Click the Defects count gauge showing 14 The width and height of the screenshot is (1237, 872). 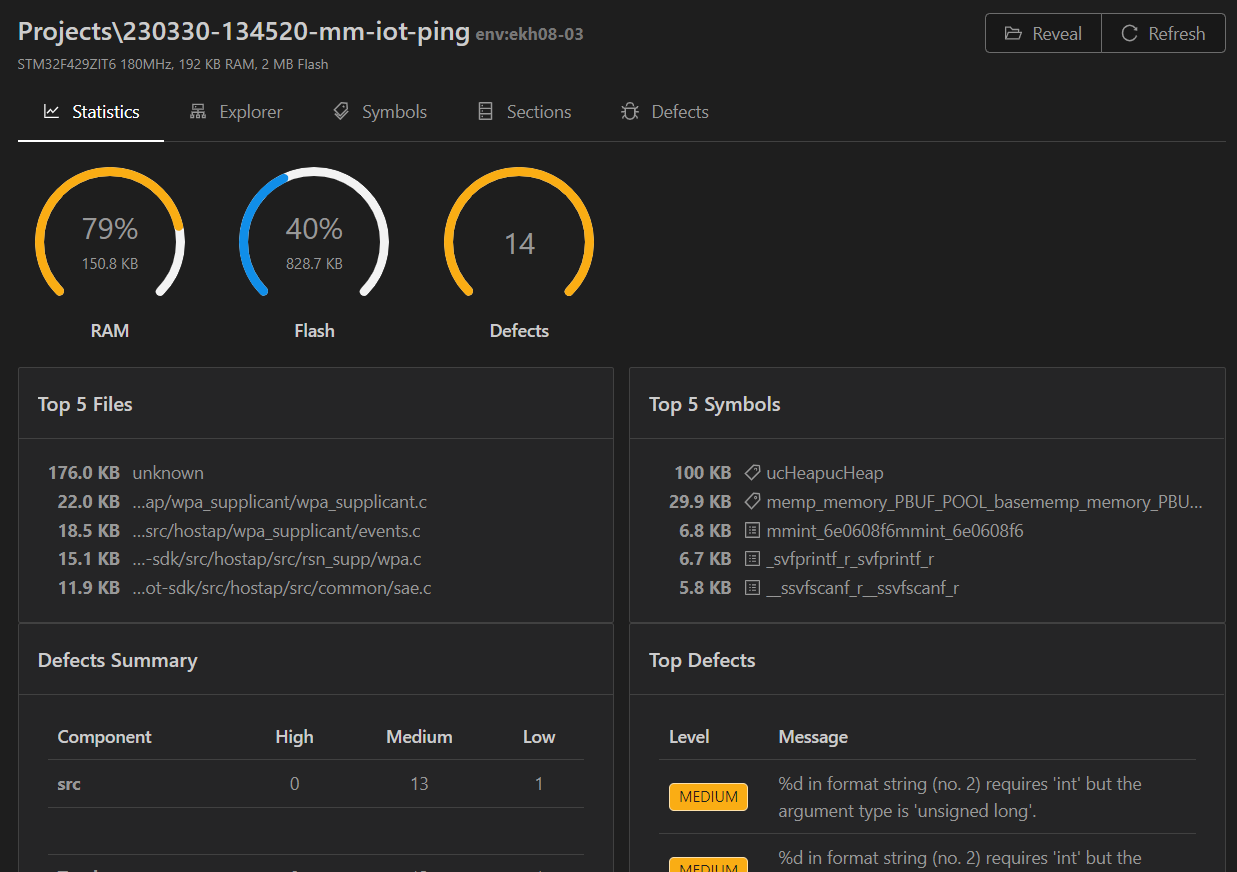pyautogui.click(x=519, y=241)
